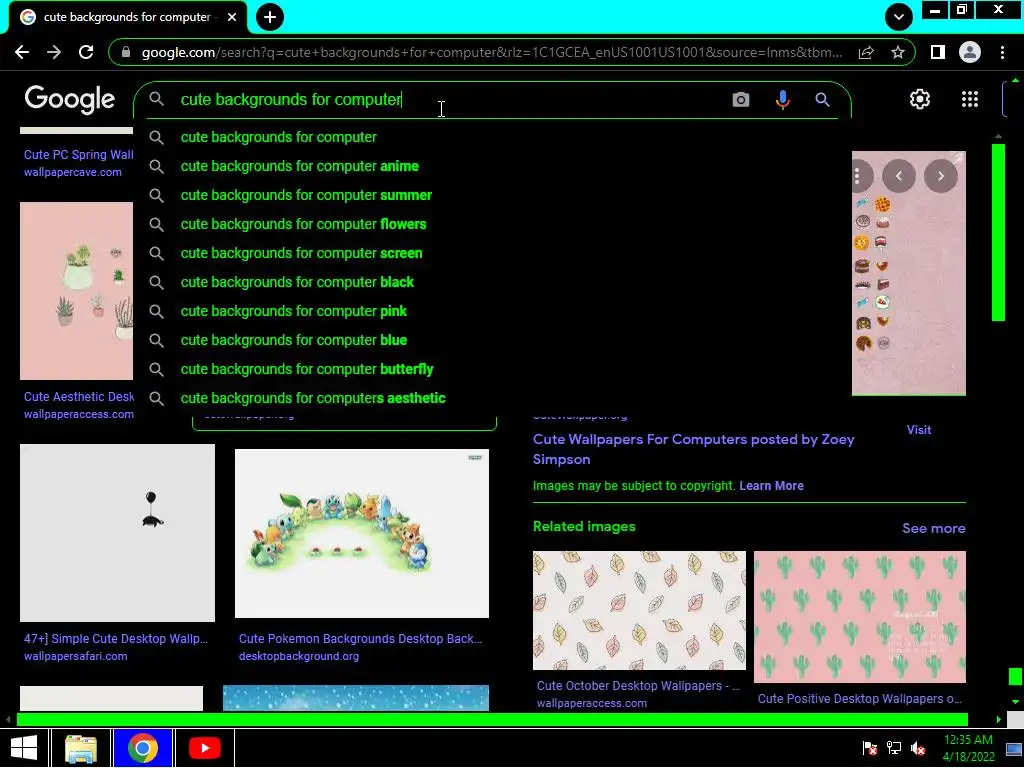Click See more related images
This screenshot has height=768, width=1024.
pos(934,528)
